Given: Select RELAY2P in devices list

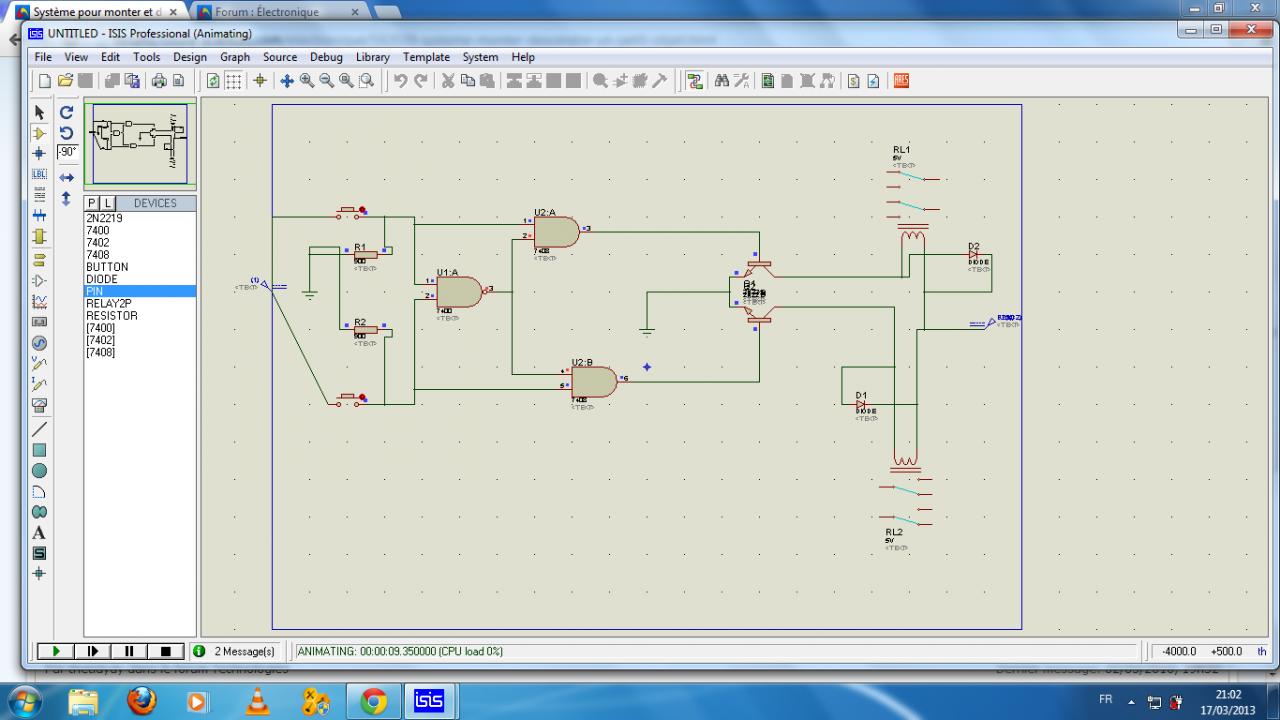Looking at the screenshot, I should [109, 303].
